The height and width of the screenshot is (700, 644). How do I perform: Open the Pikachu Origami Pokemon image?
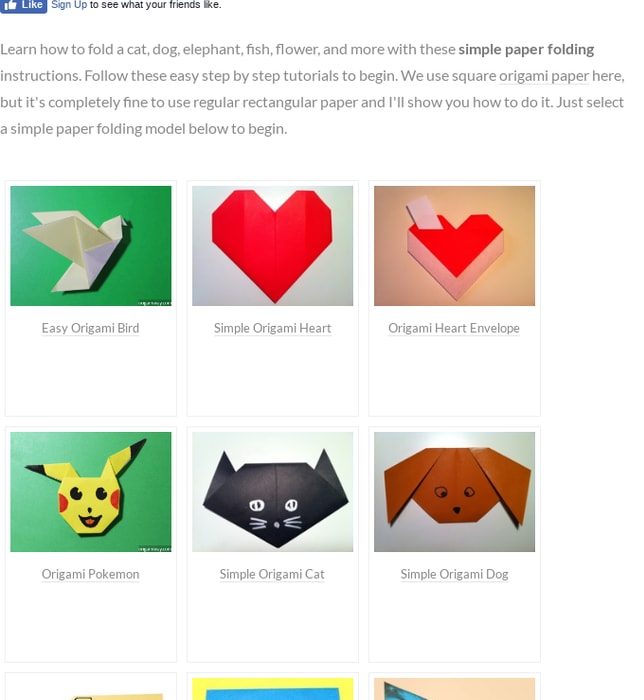click(91, 492)
